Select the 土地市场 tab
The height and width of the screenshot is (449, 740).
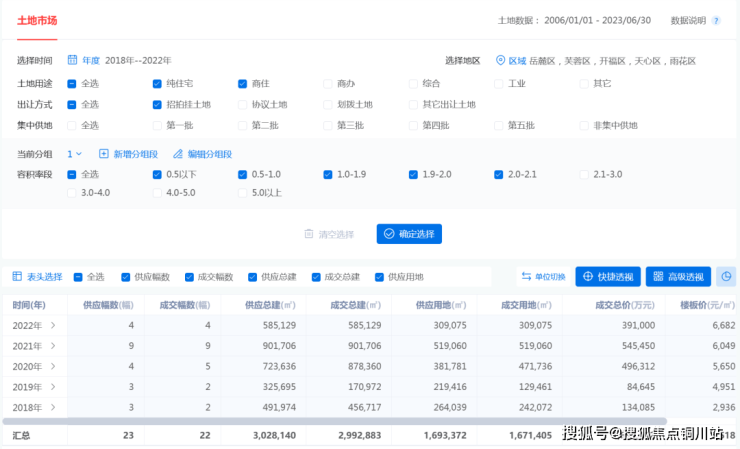point(37,19)
